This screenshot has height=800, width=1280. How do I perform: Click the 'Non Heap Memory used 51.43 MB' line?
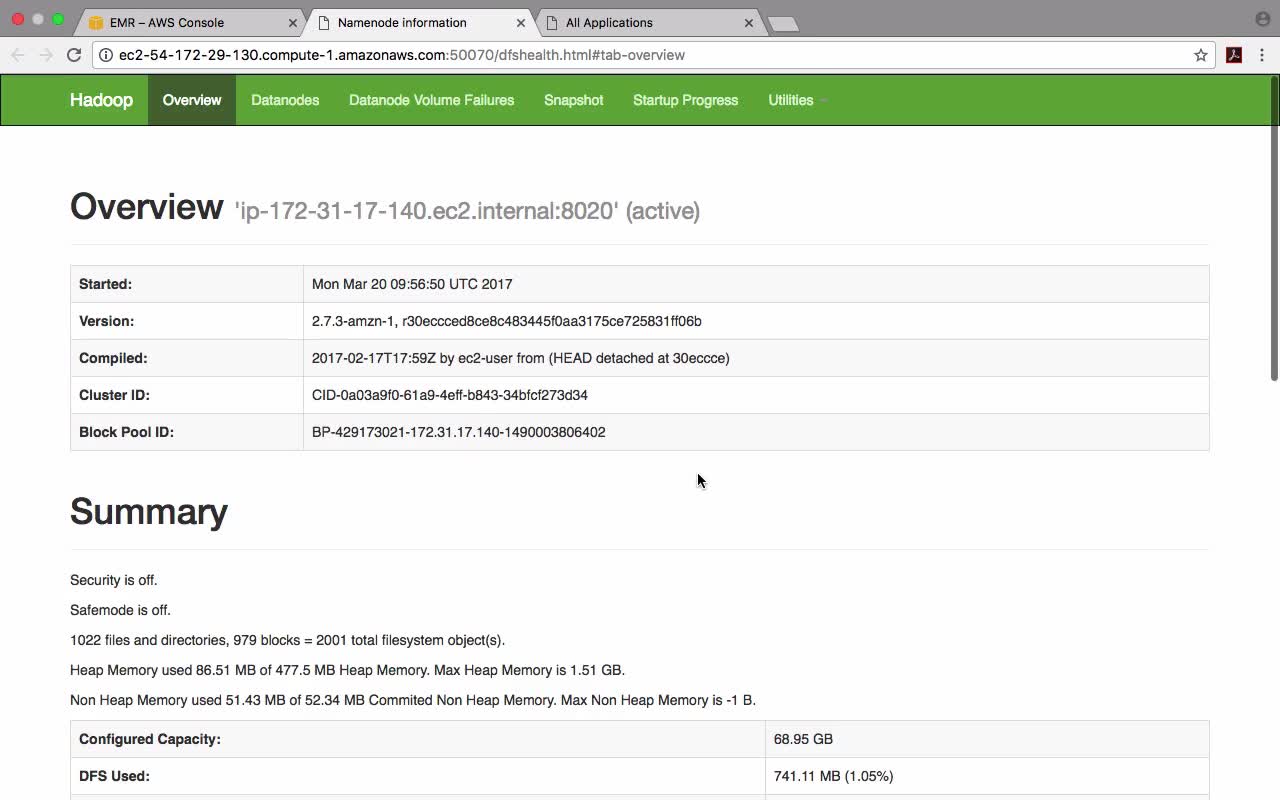point(413,700)
